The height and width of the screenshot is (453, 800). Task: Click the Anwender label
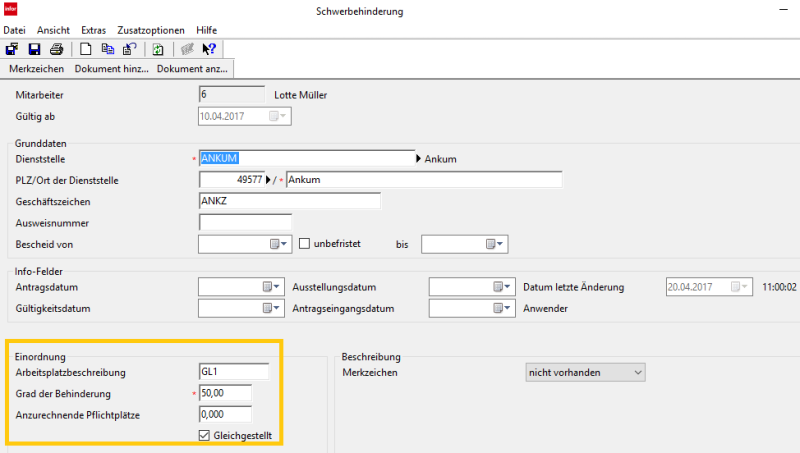[545, 309]
